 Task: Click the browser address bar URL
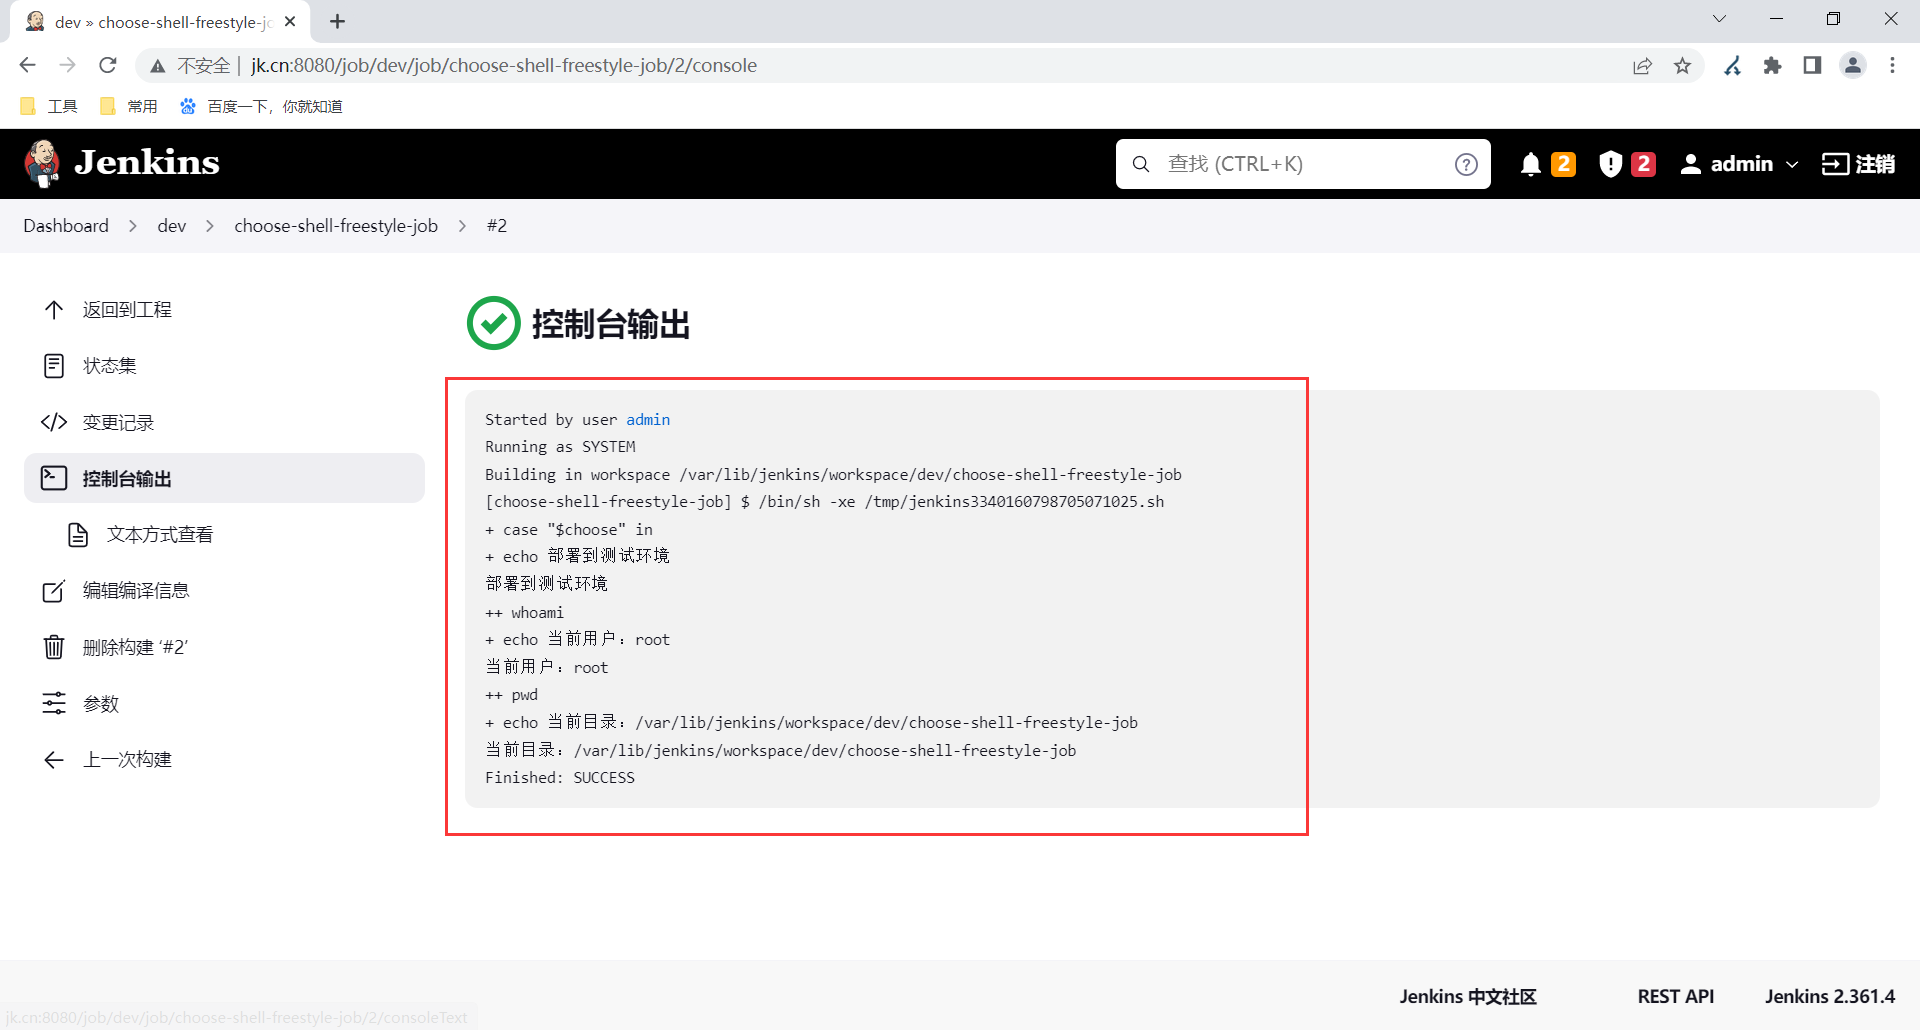pos(504,66)
